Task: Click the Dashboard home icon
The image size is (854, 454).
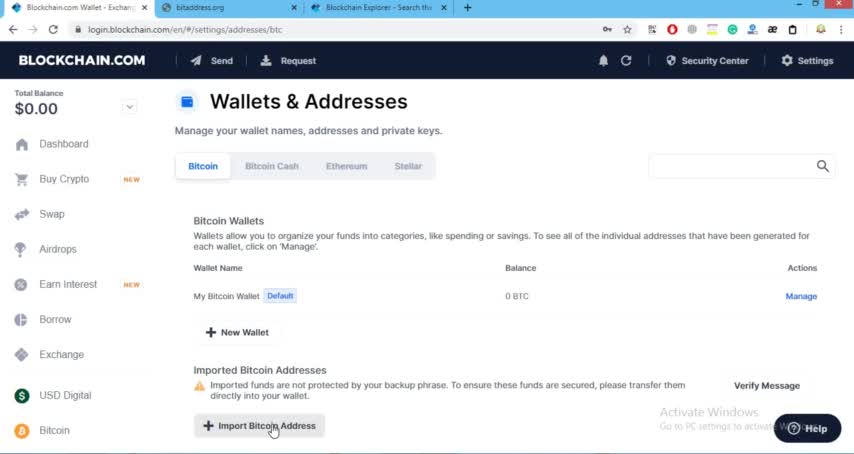Action: 22,144
